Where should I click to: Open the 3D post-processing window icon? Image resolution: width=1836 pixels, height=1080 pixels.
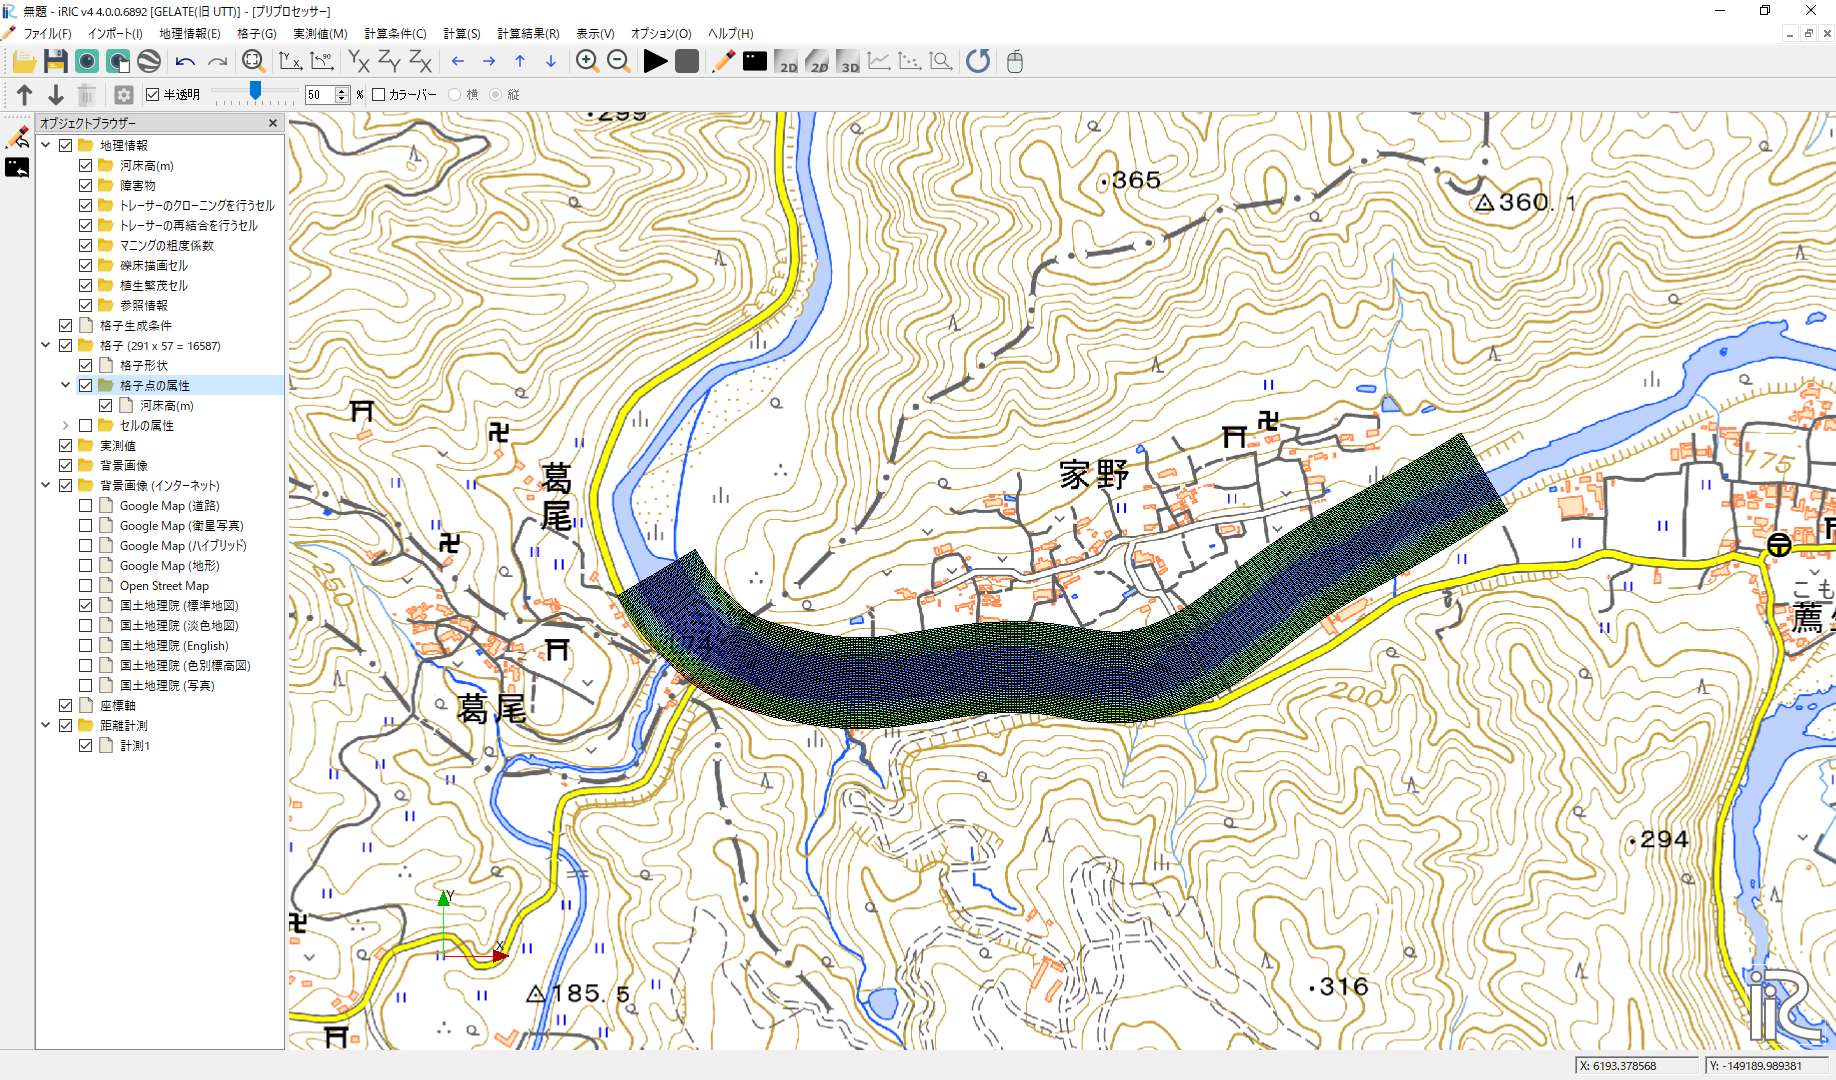point(848,62)
